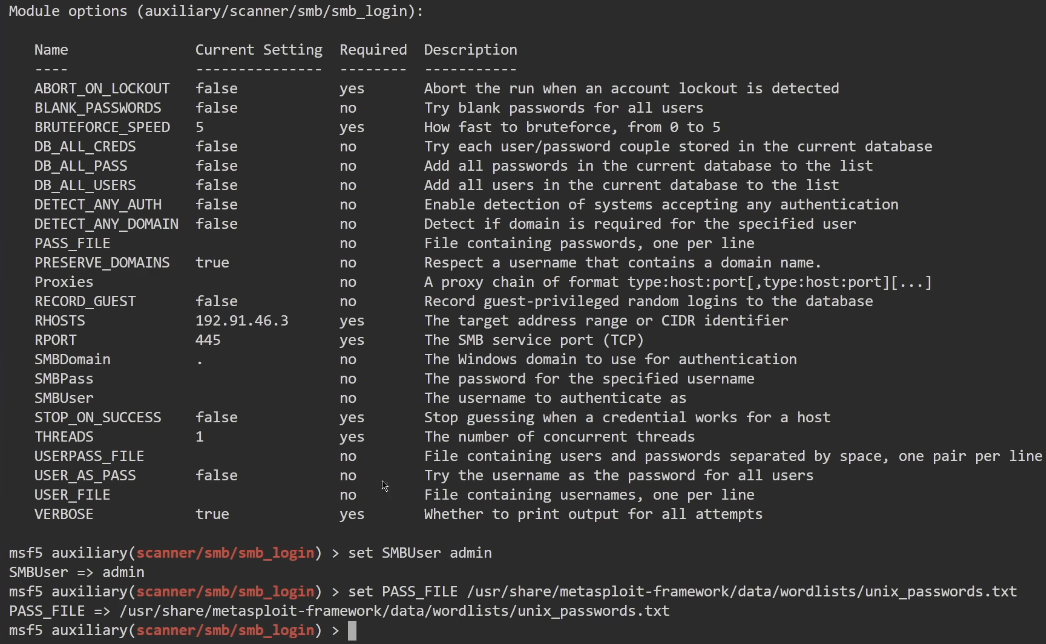This screenshot has height=644, width=1046.
Task: Click the BRUTEFORCE_SPEED value 5
Action: click(200, 127)
